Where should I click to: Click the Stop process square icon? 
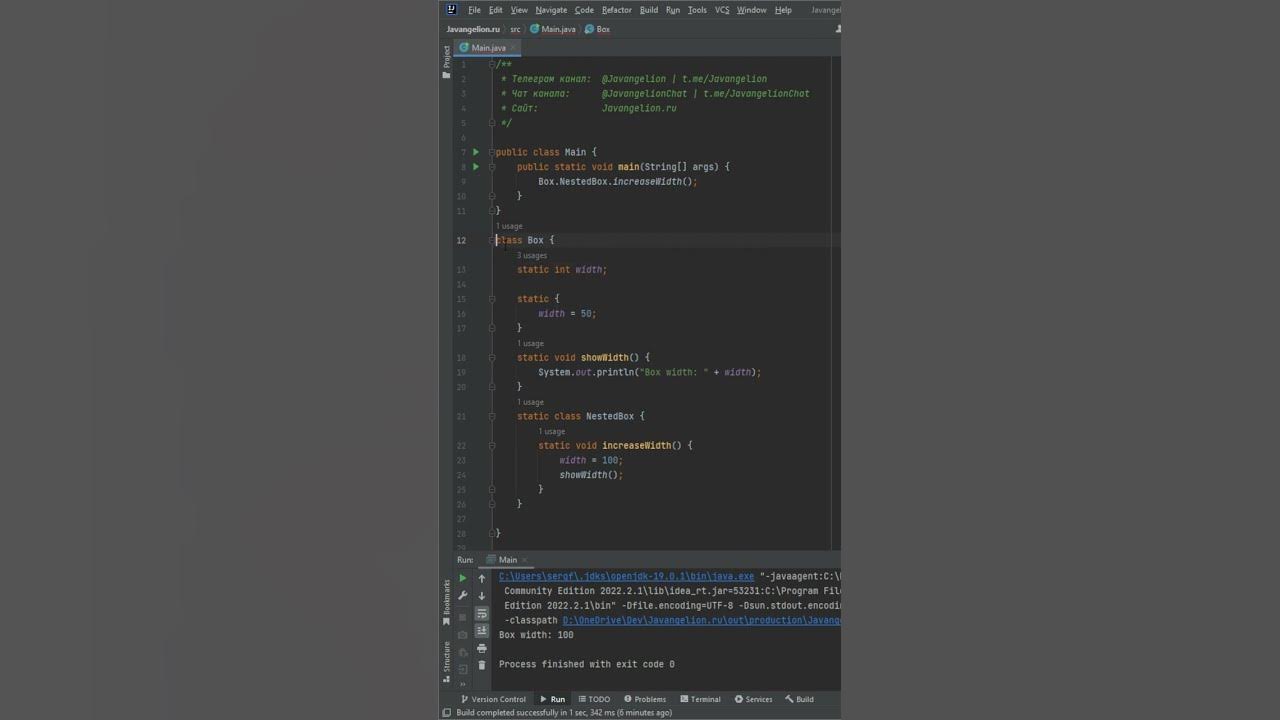(462, 616)
